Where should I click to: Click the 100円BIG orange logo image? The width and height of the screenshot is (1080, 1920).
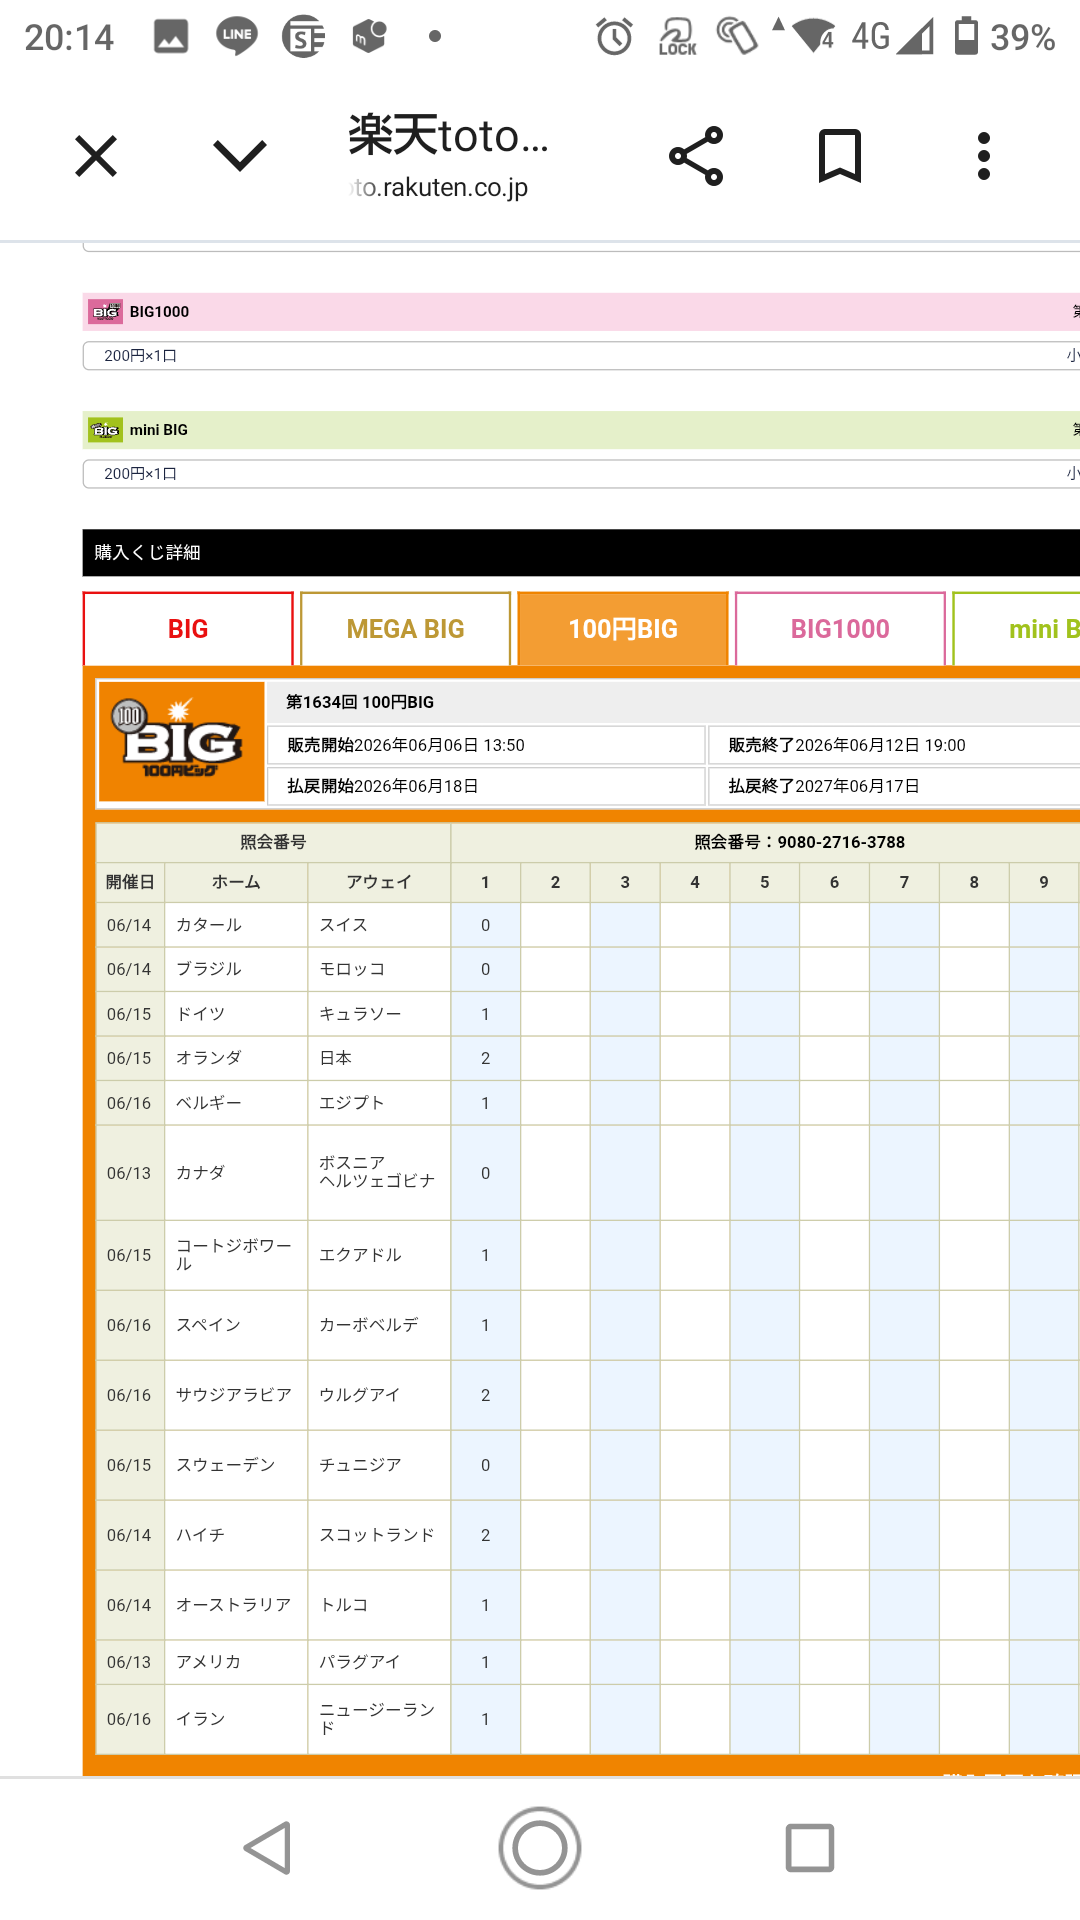(181, 742)
